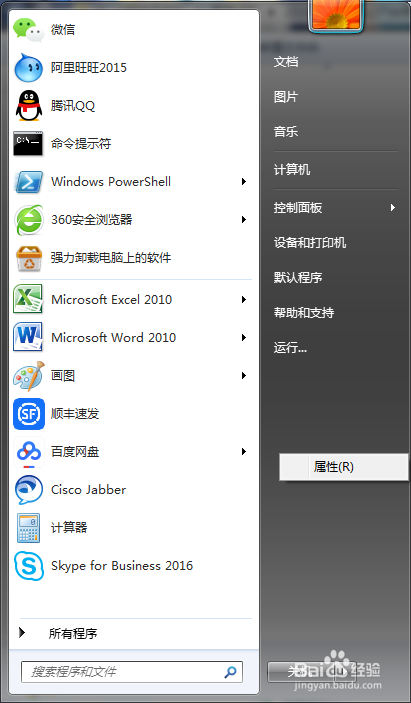Open 强力卸载电脑上的软件 recycle icon

pyautogui.click(x=29, y=258)
